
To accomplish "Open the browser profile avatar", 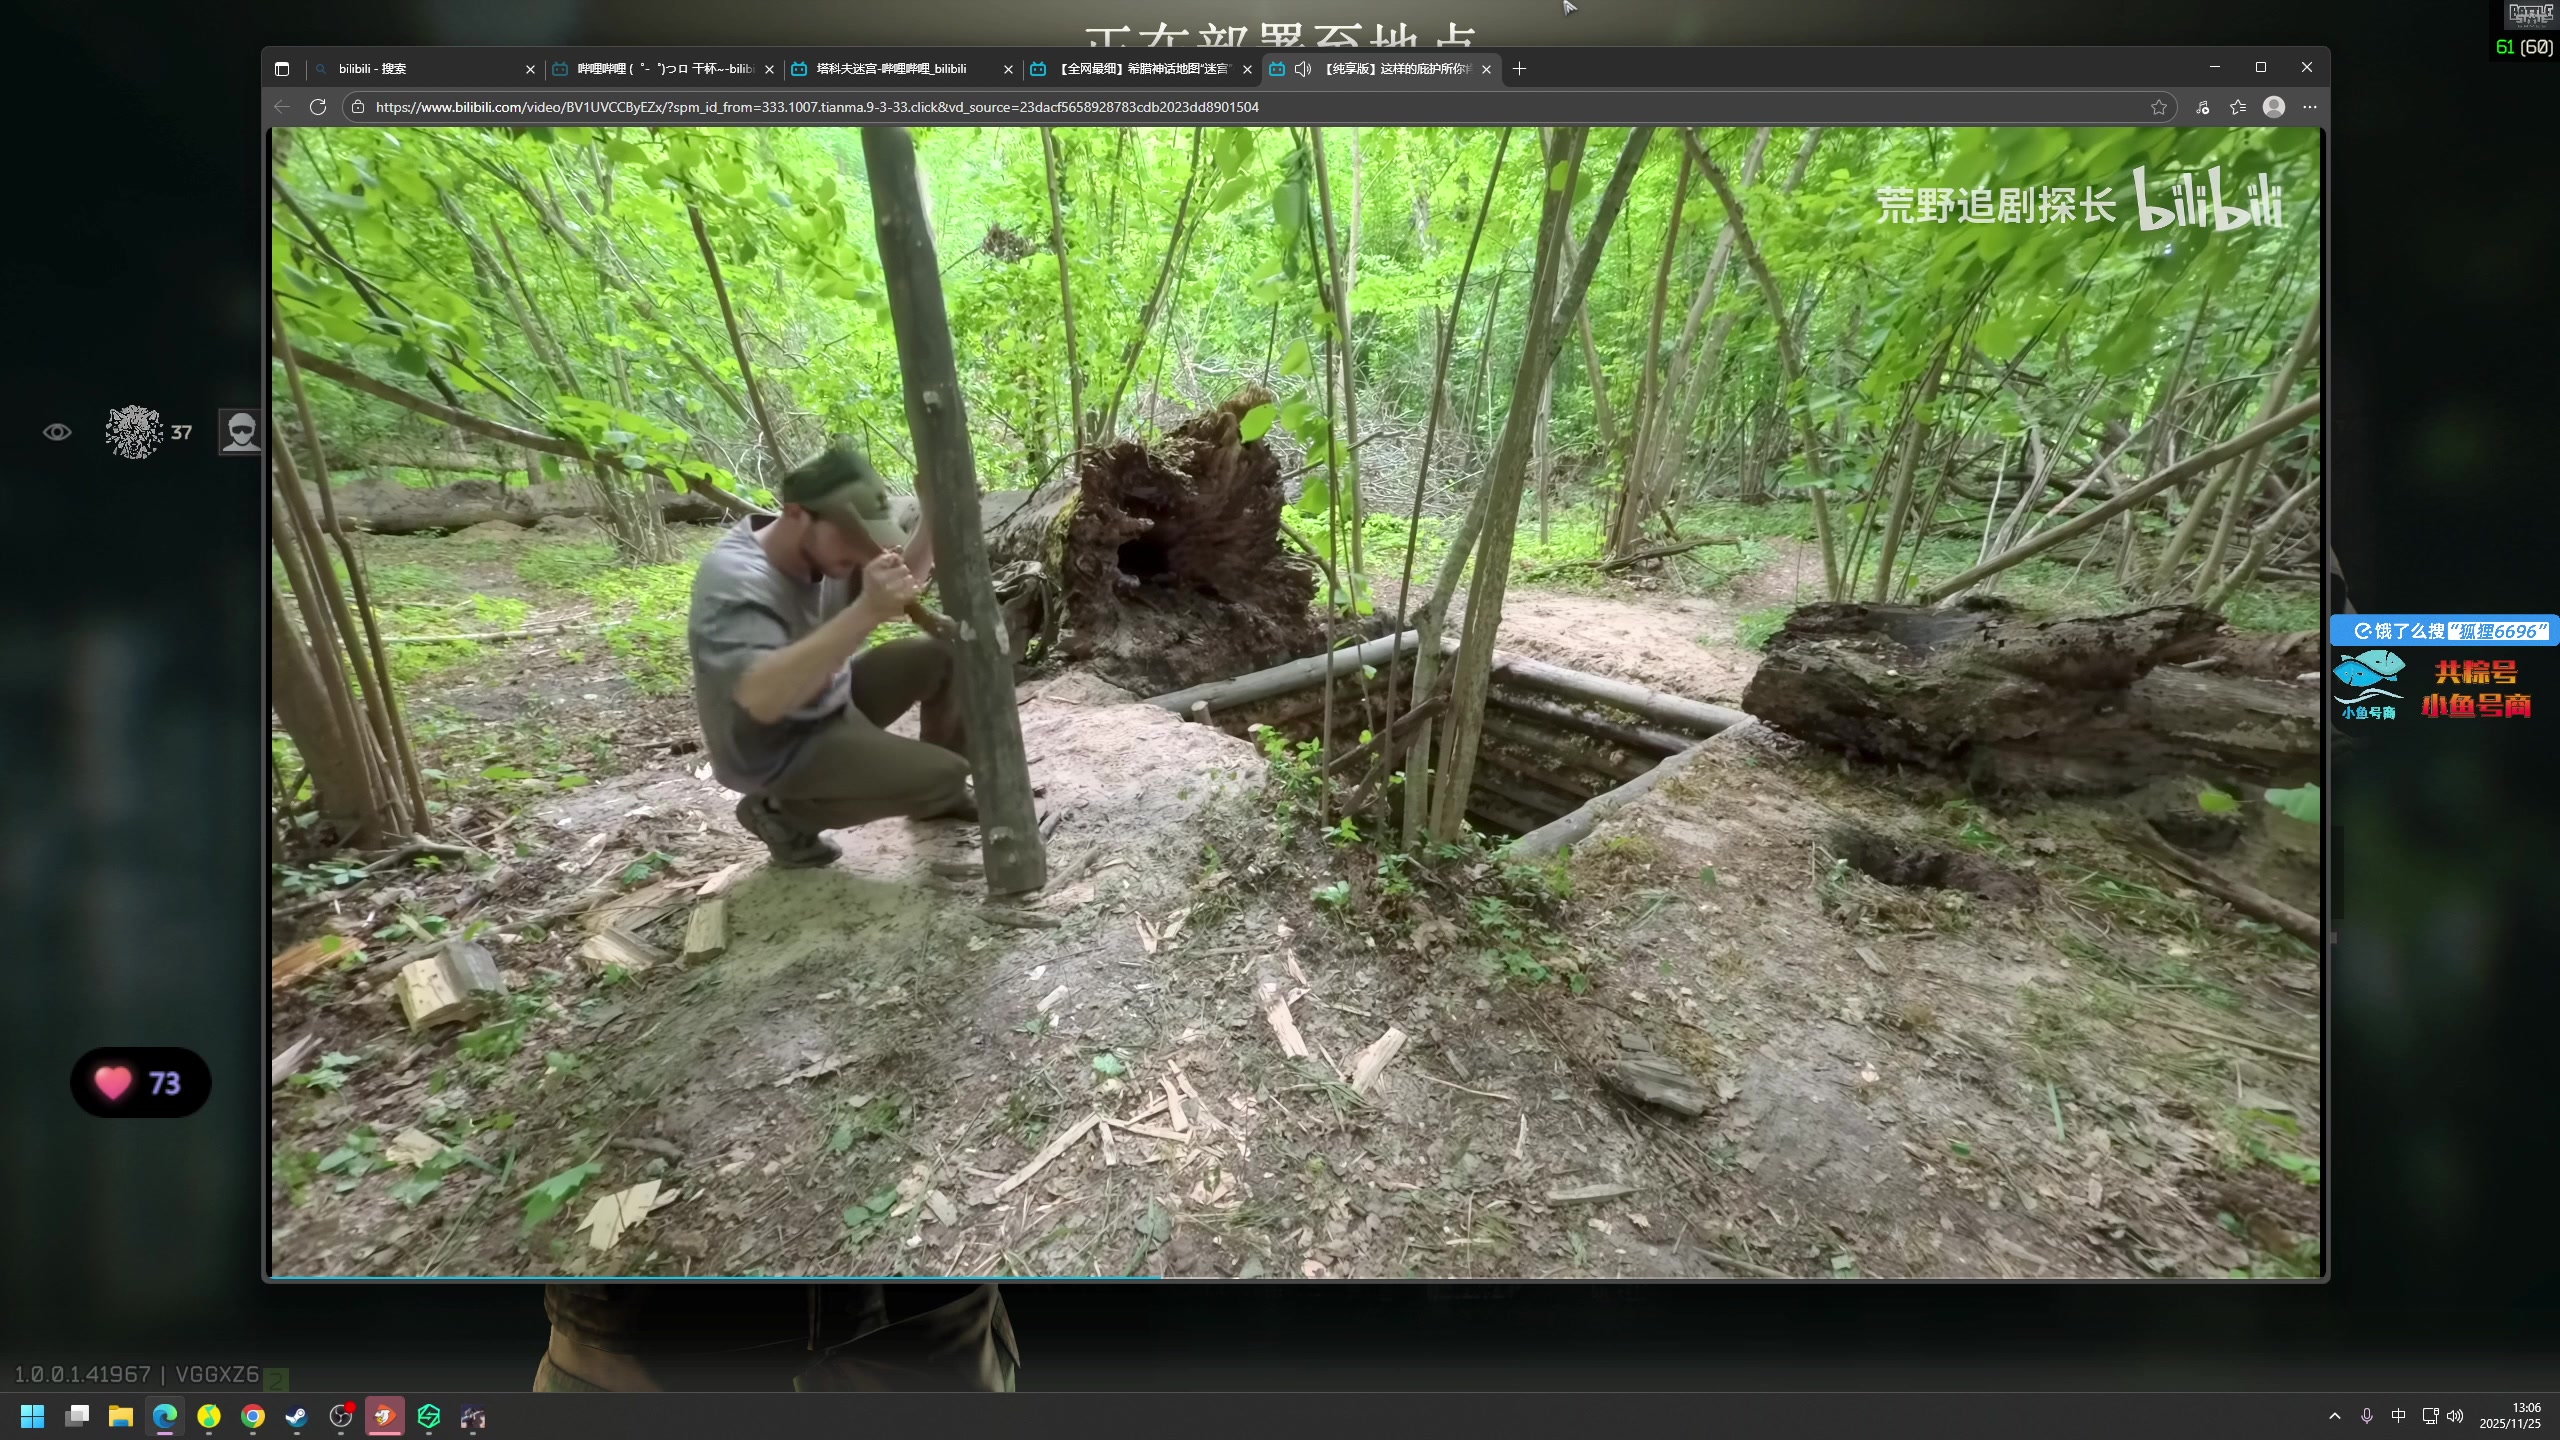I will pos(2273,107).
